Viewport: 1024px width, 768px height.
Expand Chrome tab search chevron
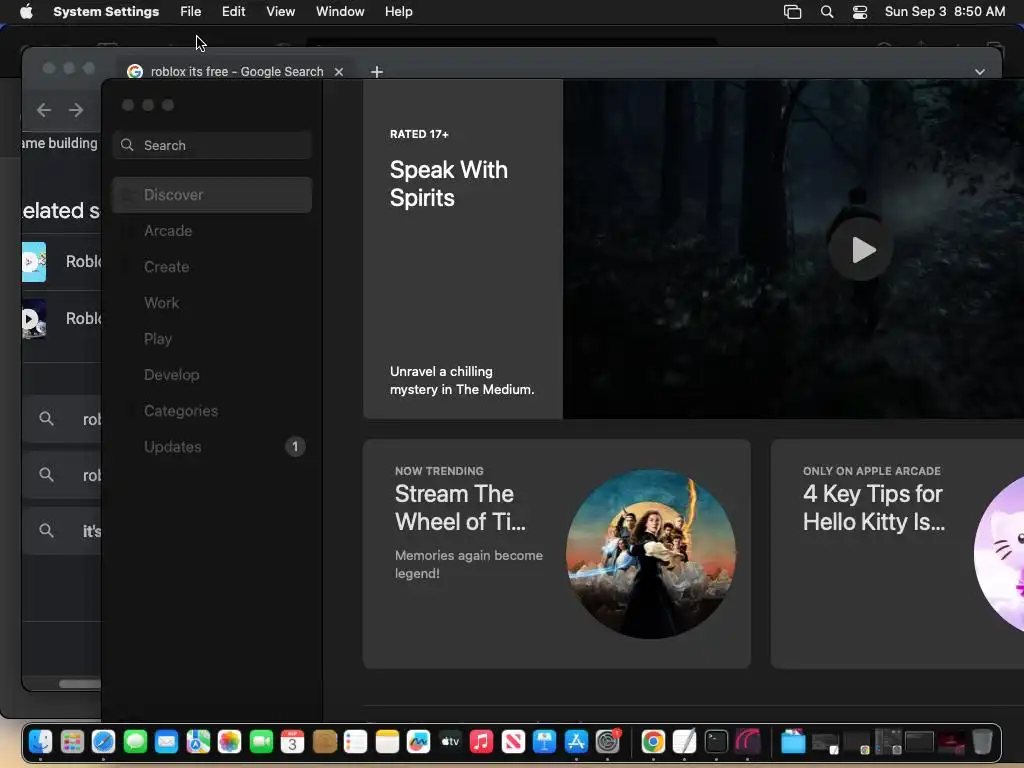tap(980, 72)
